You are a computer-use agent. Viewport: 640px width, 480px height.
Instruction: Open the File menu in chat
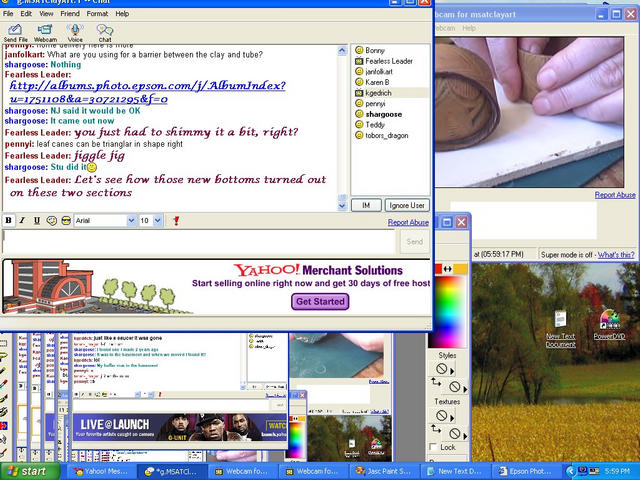point(8,13)
